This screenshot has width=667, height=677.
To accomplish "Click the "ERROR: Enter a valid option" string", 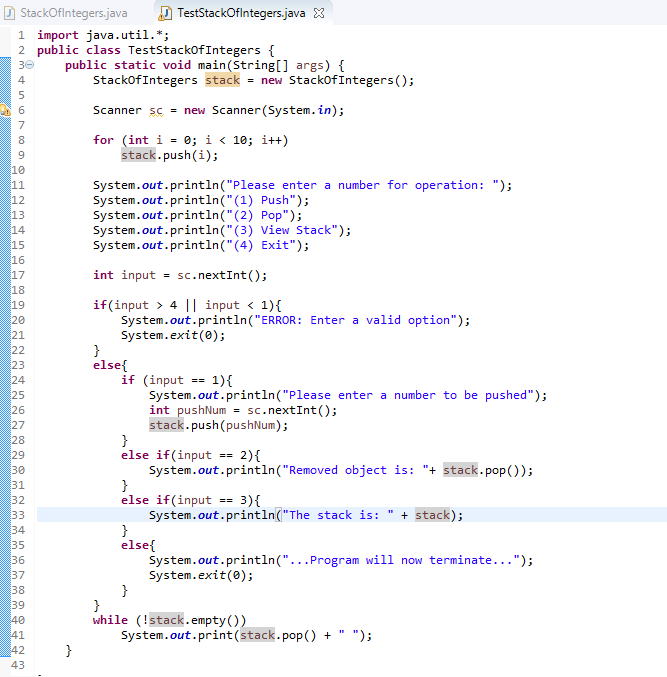I will click(355, 320).
